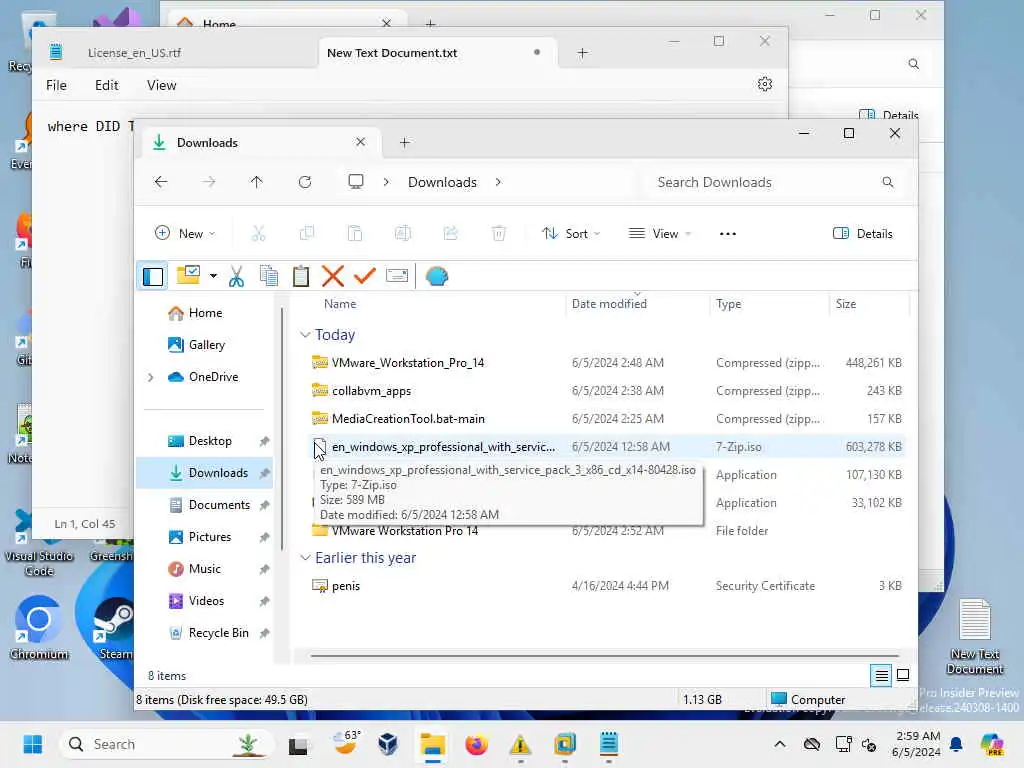The width and height of the screenshot is (1024, 768).
Task: Click the blue shell settings icon
Action: pos(437,276)
